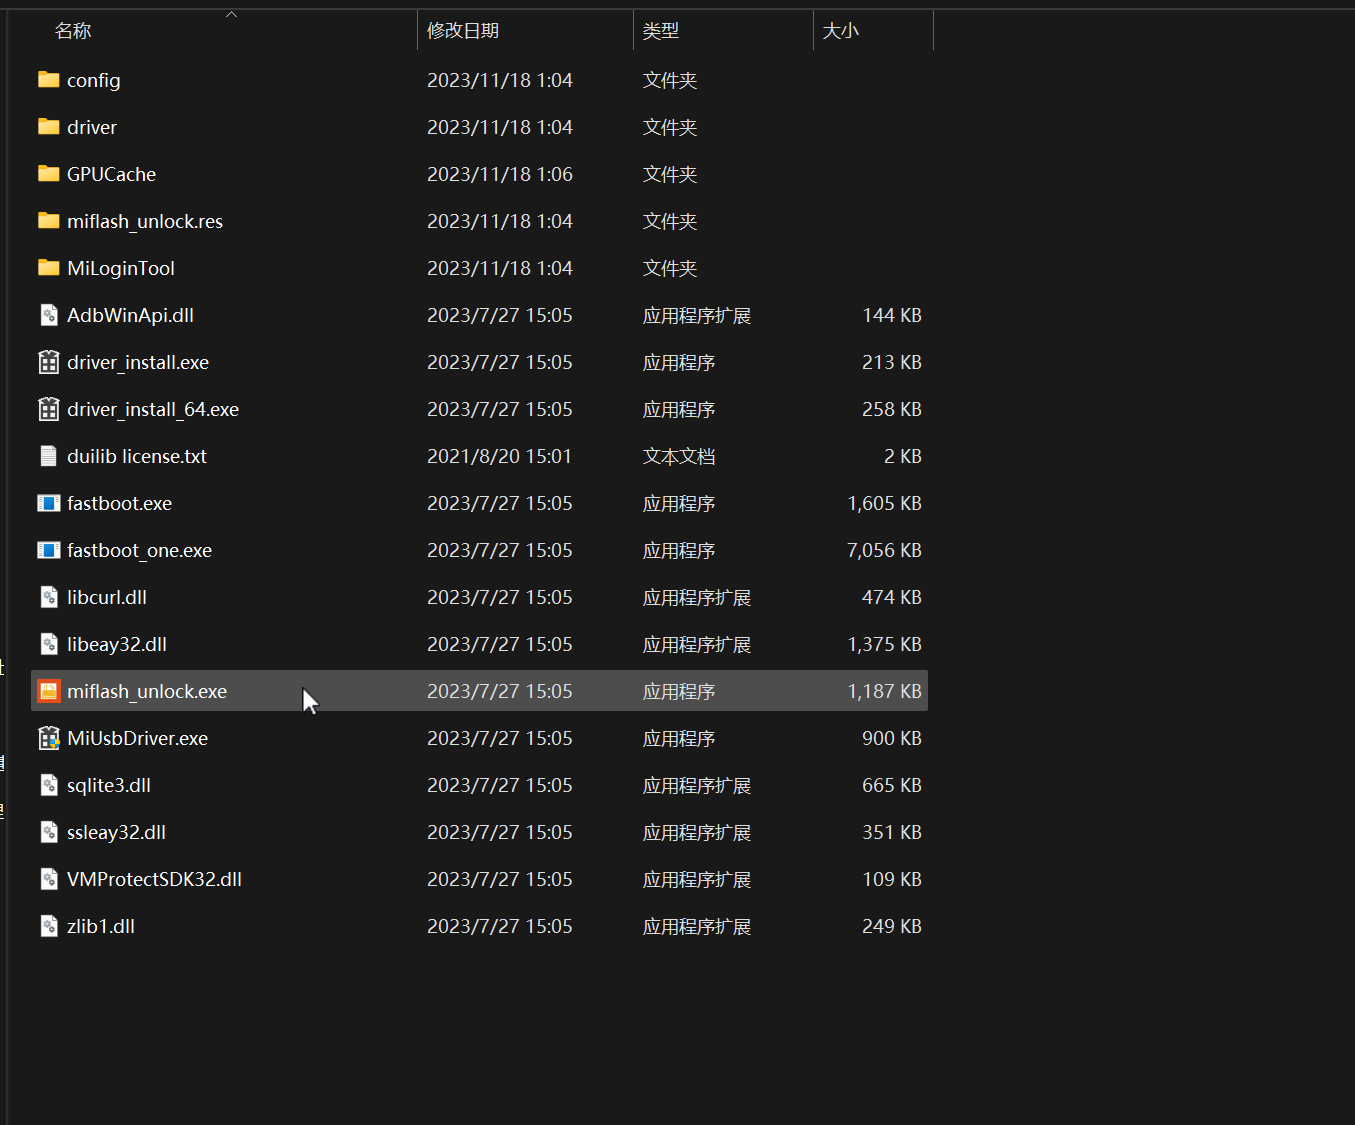The width and height of the screenshot is (1355, 1125).
Task: Select the AdbWinApi.dll file name
Action: point(131,315)
